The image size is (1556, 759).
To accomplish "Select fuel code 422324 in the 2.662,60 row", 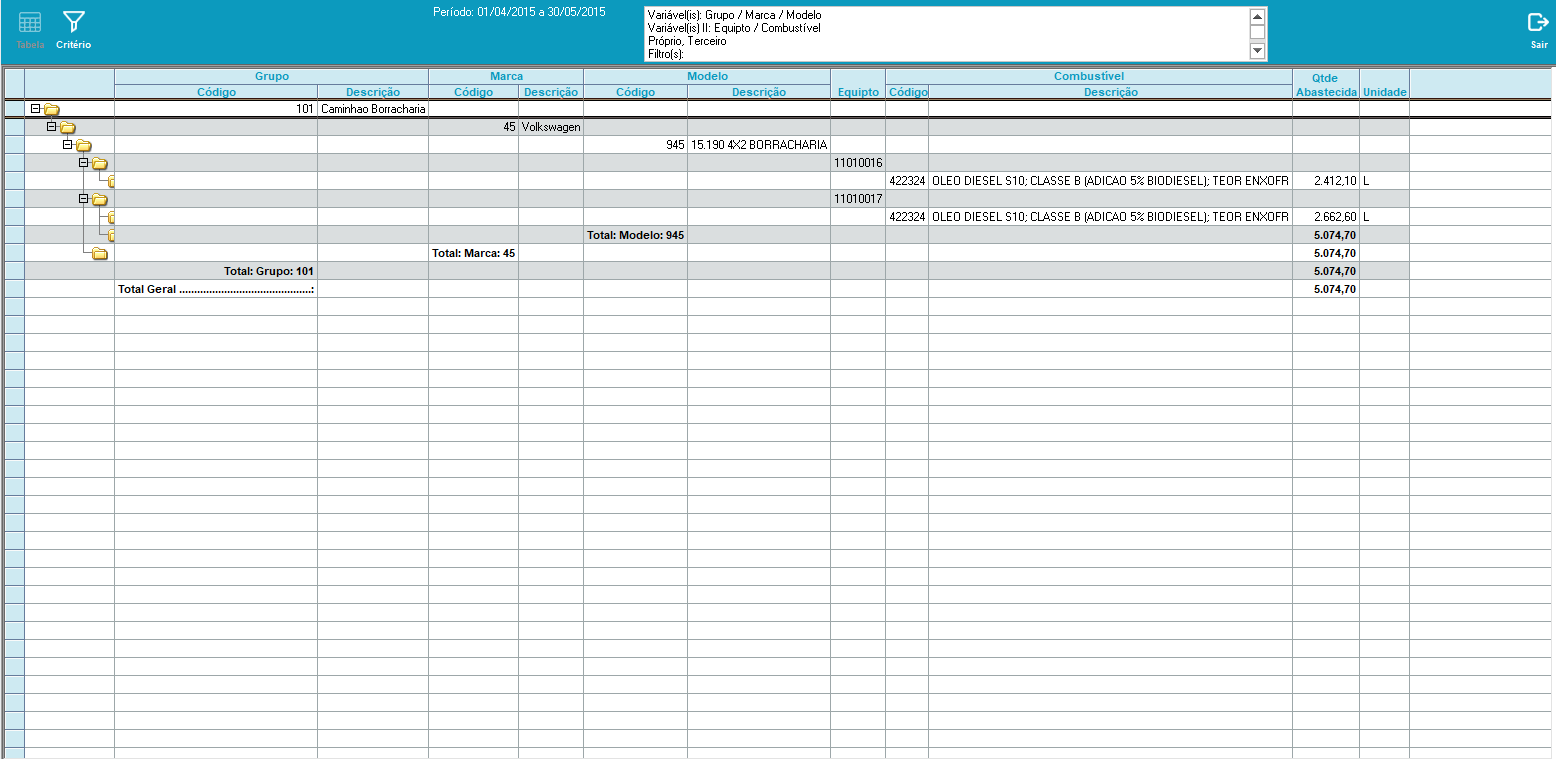I will pos(907,218).
